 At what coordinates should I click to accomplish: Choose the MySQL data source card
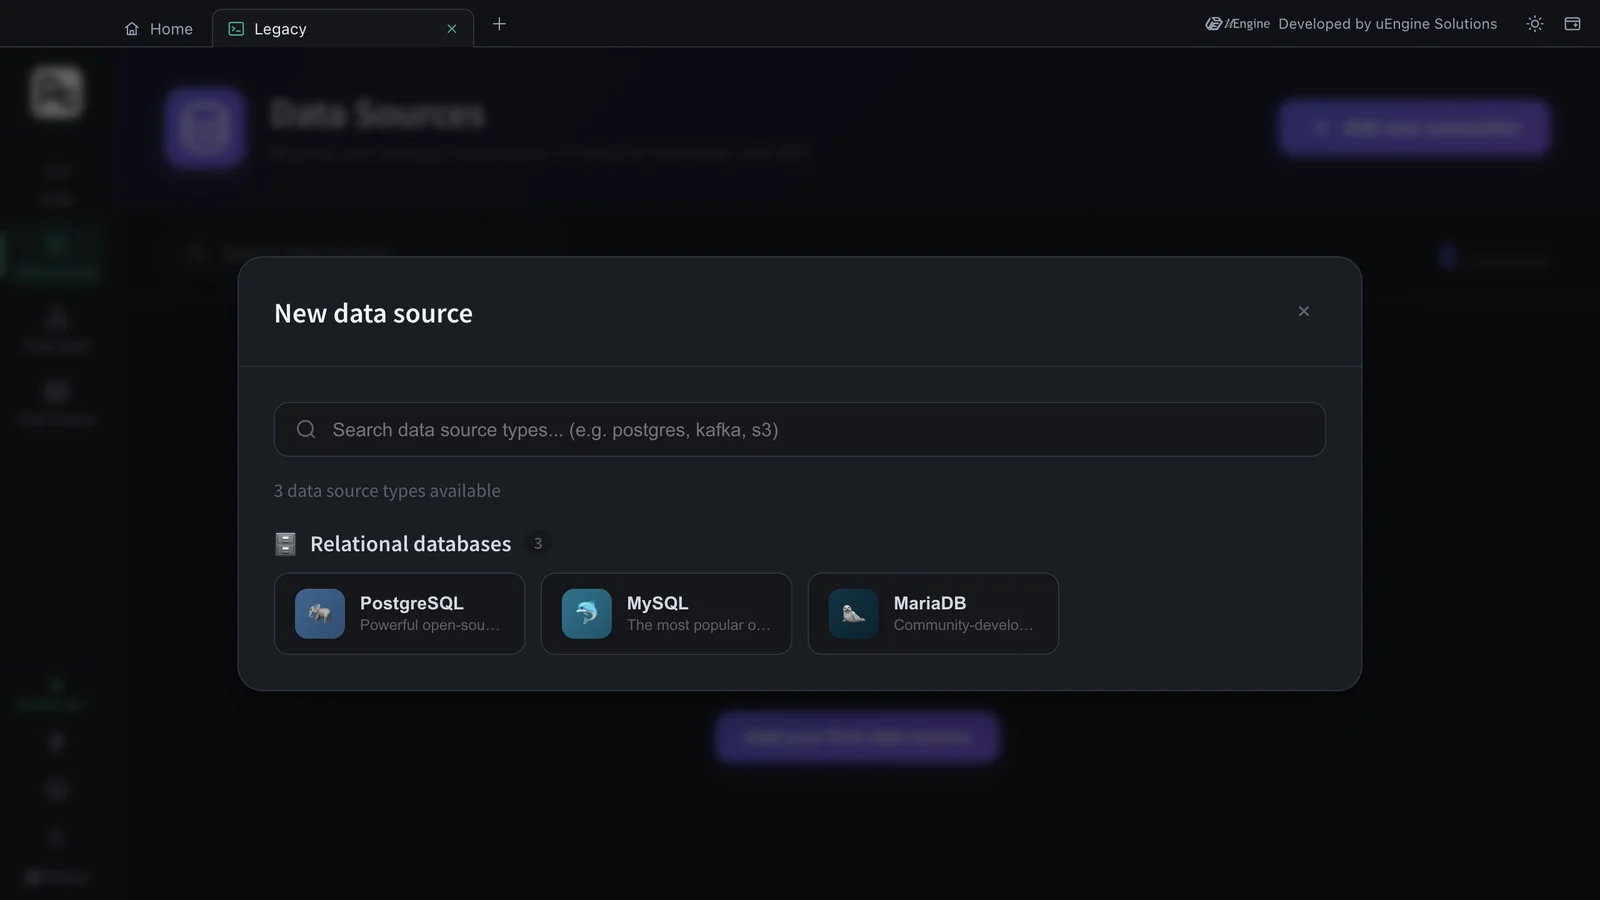coord(666,613)
